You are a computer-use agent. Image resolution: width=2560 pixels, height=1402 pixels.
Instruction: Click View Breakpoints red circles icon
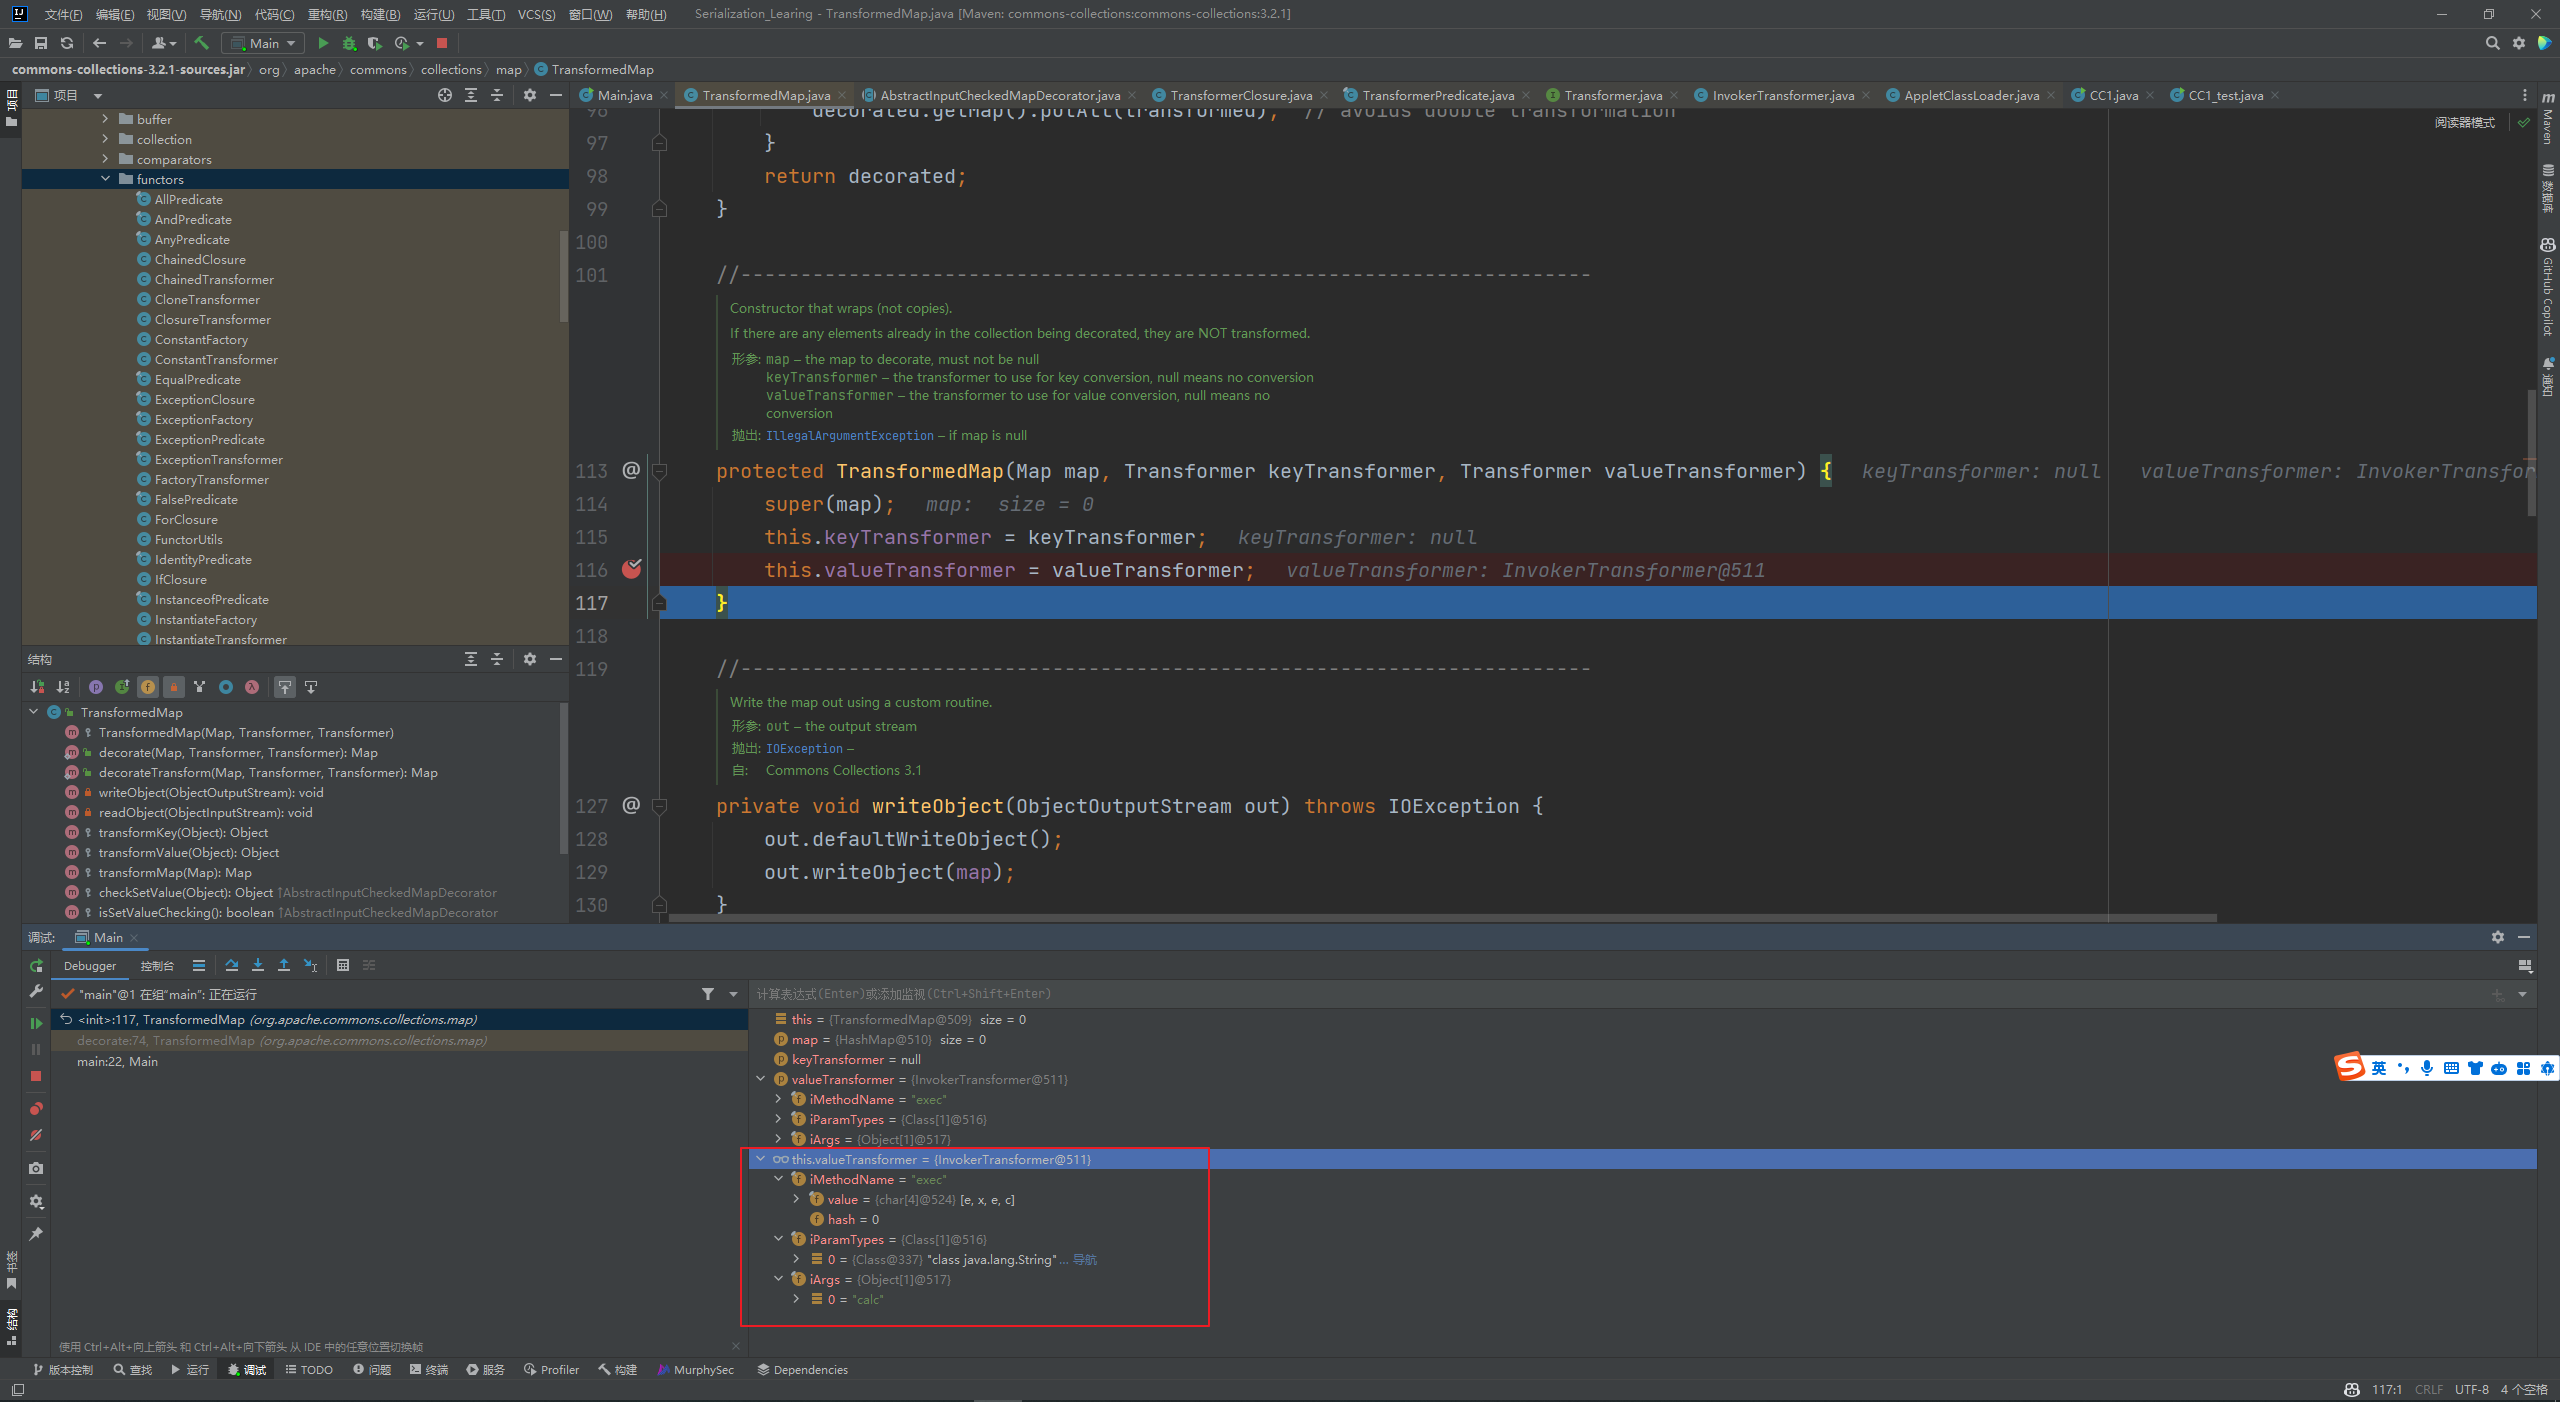point(36,1109)
